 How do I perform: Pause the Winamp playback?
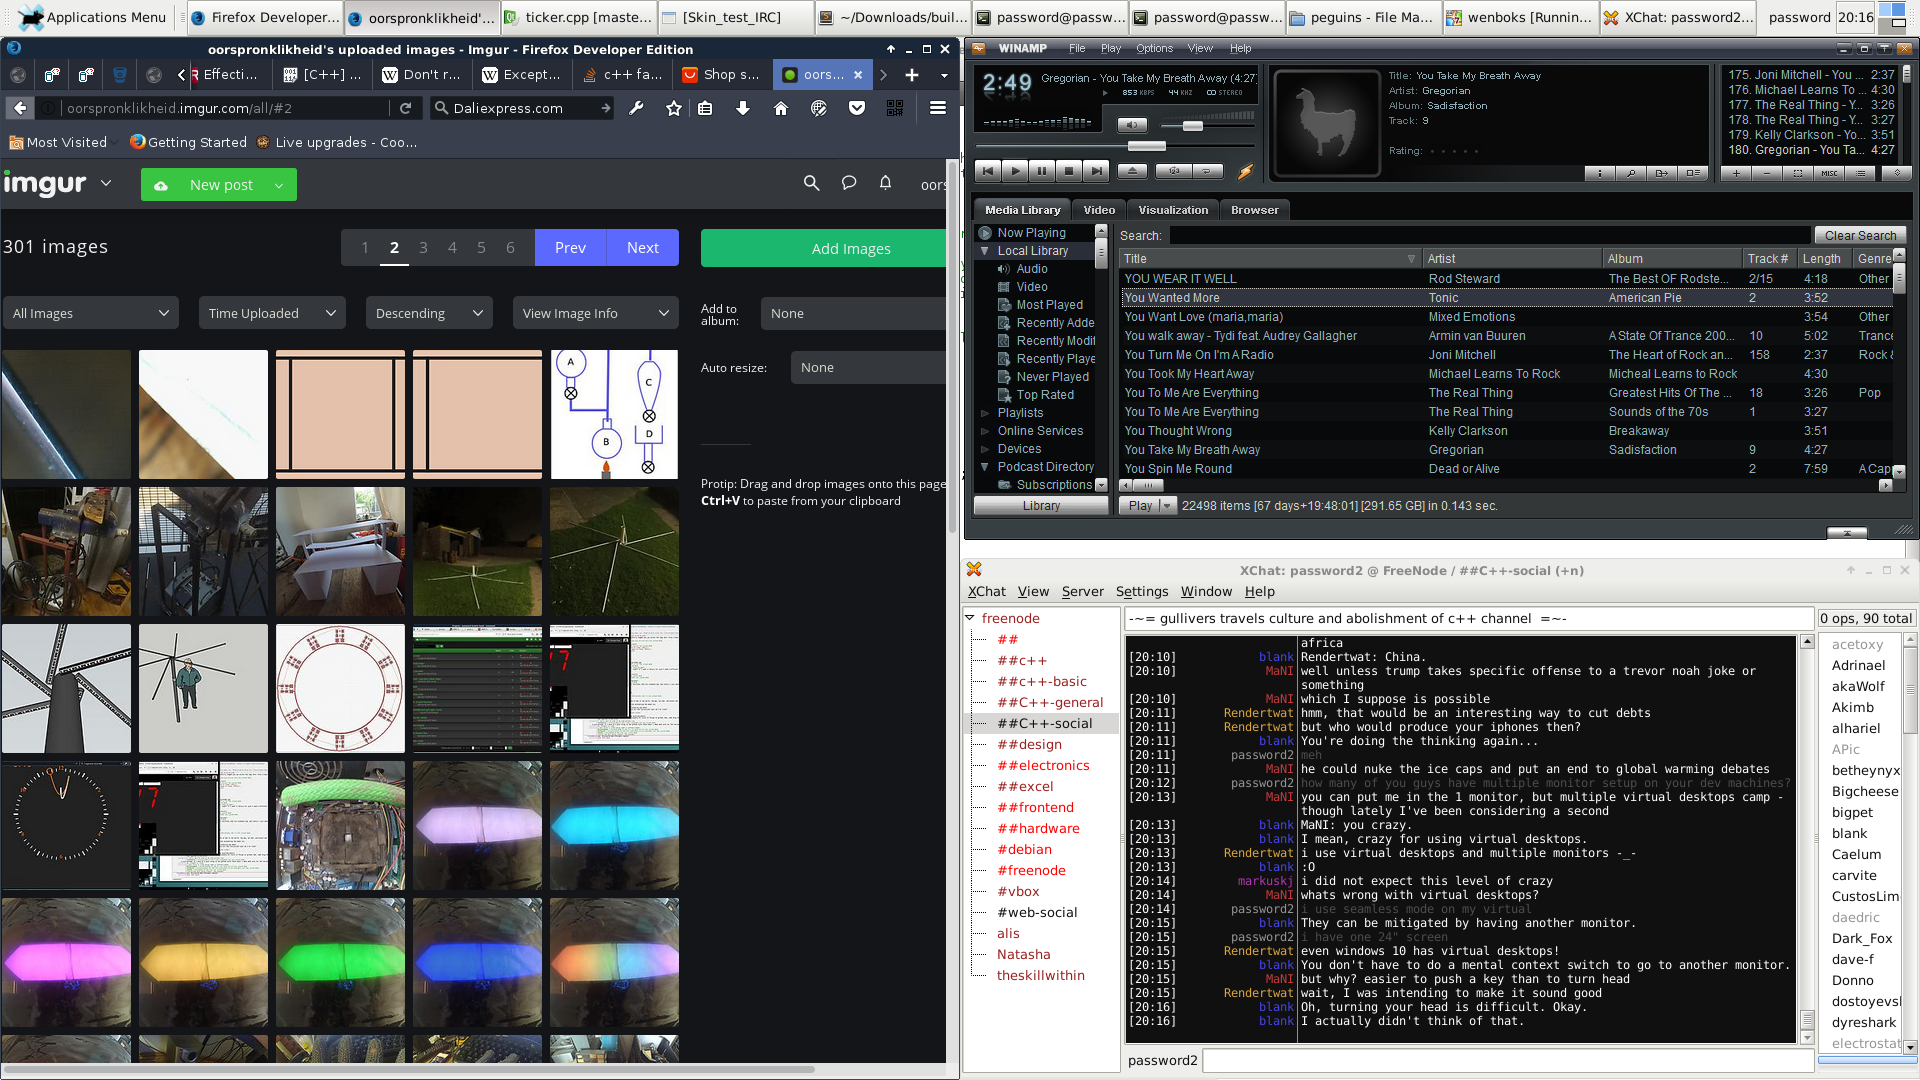[x=1042, y=171]
